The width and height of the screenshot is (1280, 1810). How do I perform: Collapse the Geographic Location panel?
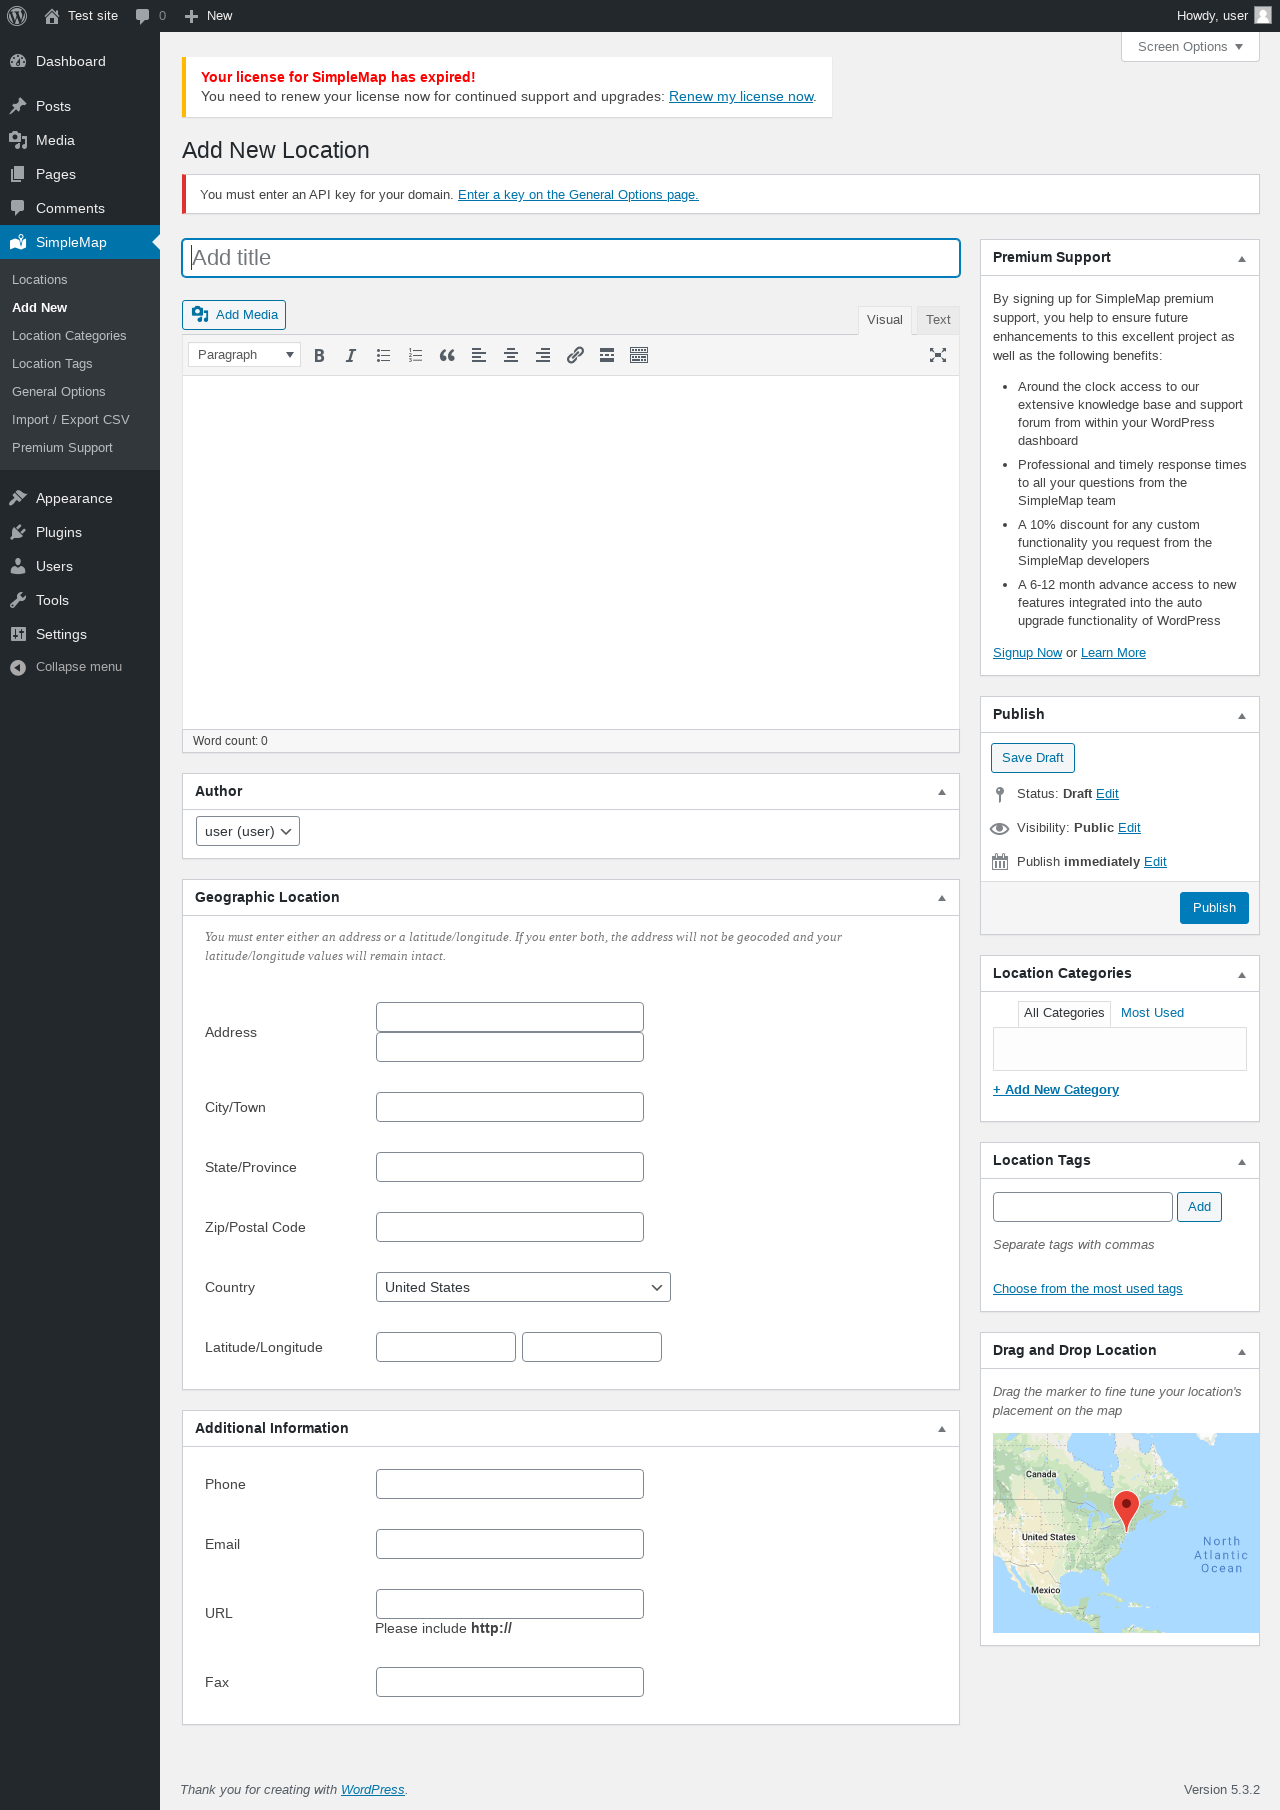point(942,898)
